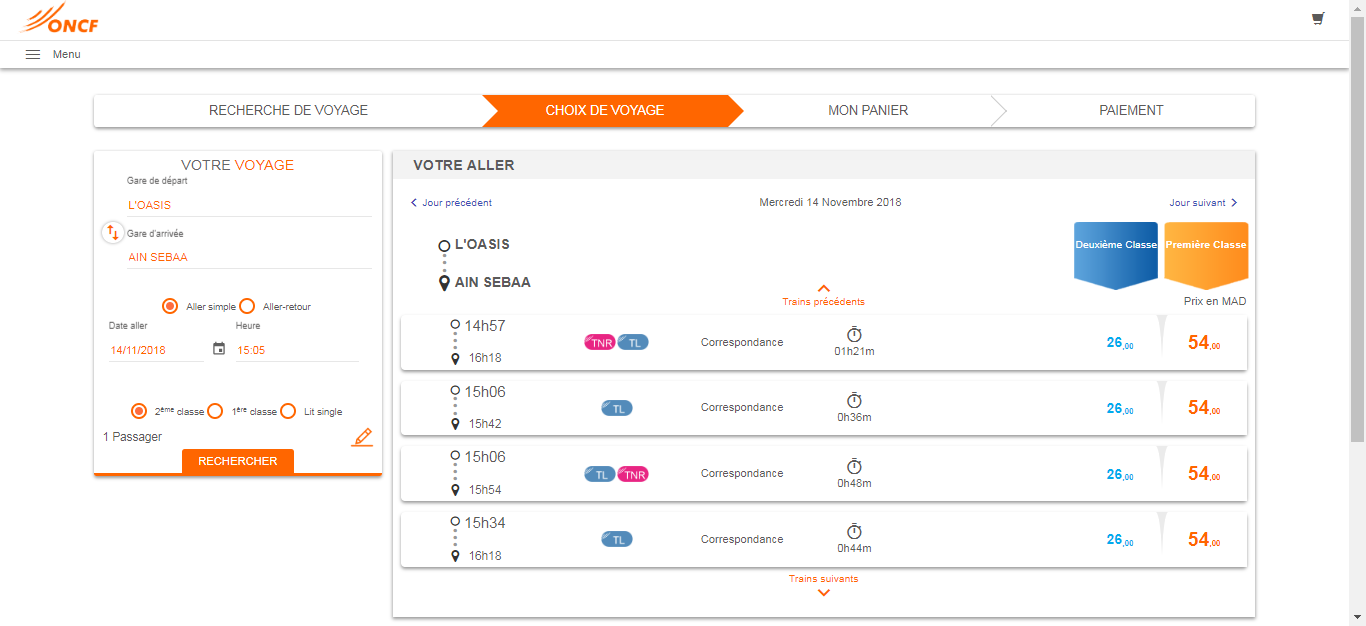Click the pencil edit passengers icon
The width and height of the screenshot is (1366, 626).
(x=362, y=437)
